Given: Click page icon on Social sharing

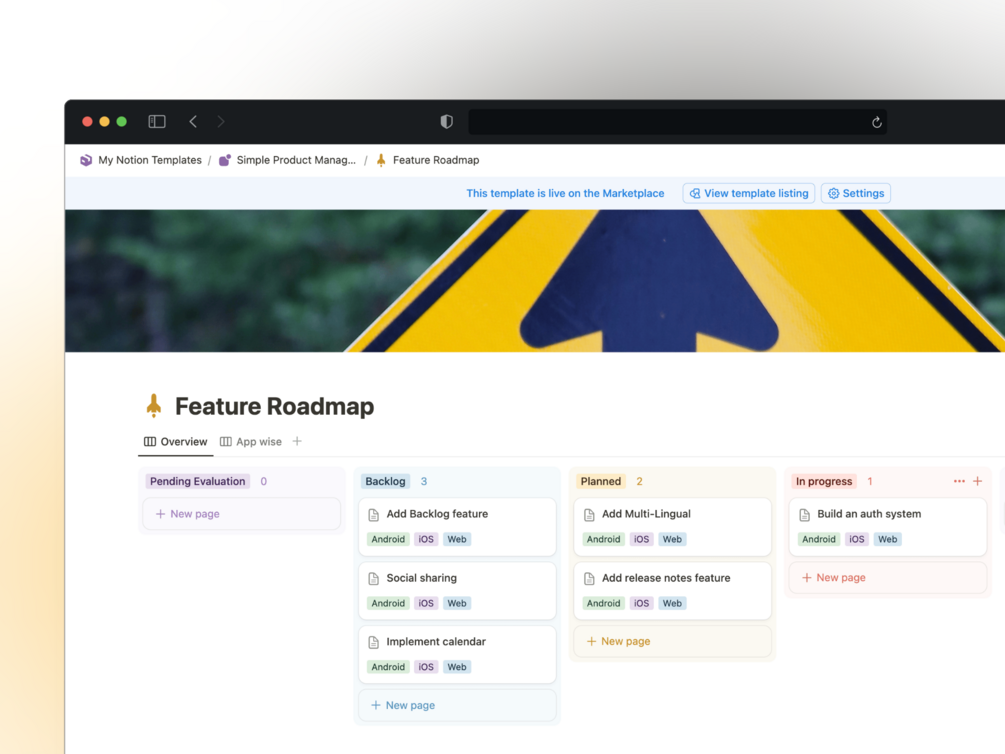Looking at the screenshot, I should 374,578.
